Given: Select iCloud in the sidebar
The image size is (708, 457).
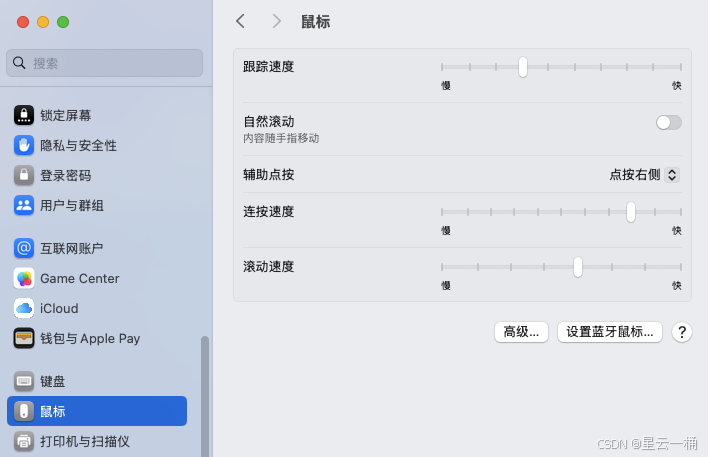Looking at the screenshot, I should [x=97, y=308].
